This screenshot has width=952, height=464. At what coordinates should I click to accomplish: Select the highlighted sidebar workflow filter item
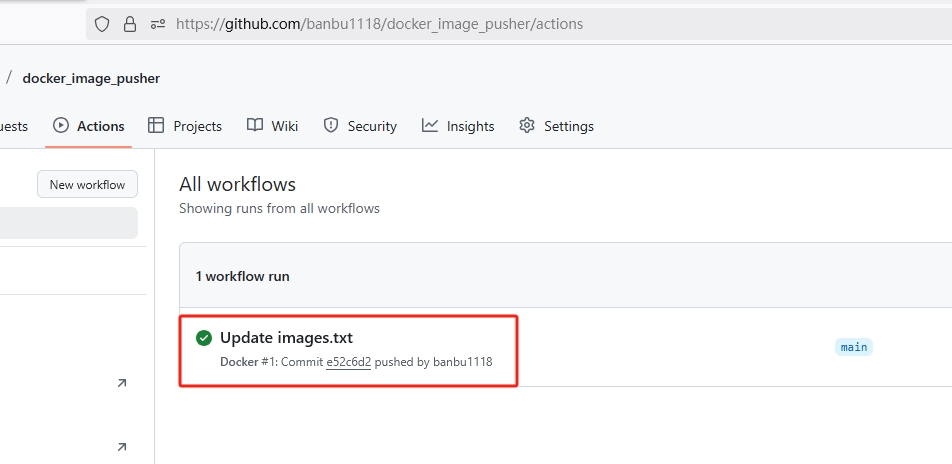click(68, 223)
